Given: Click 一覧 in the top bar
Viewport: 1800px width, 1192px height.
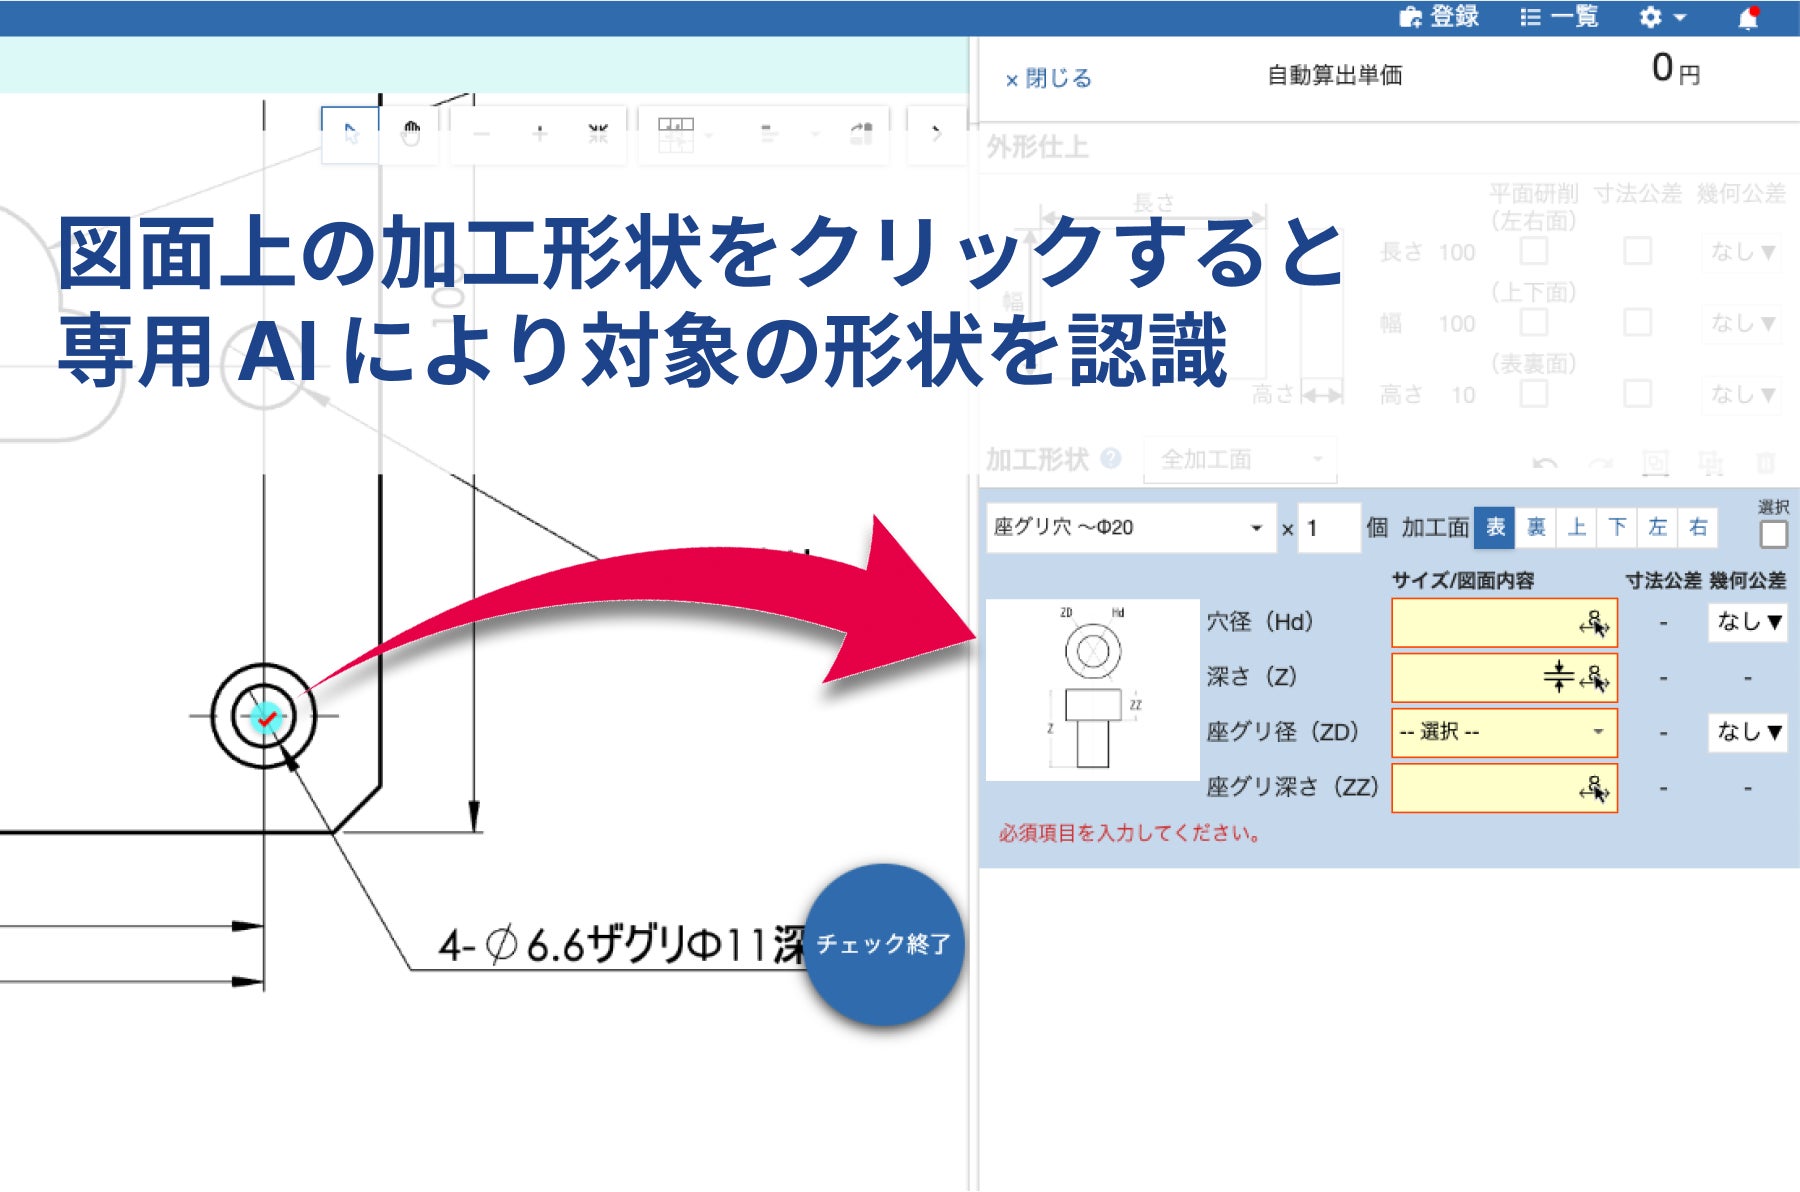Looking at the screenshot, I should (x=1559, y=17).
